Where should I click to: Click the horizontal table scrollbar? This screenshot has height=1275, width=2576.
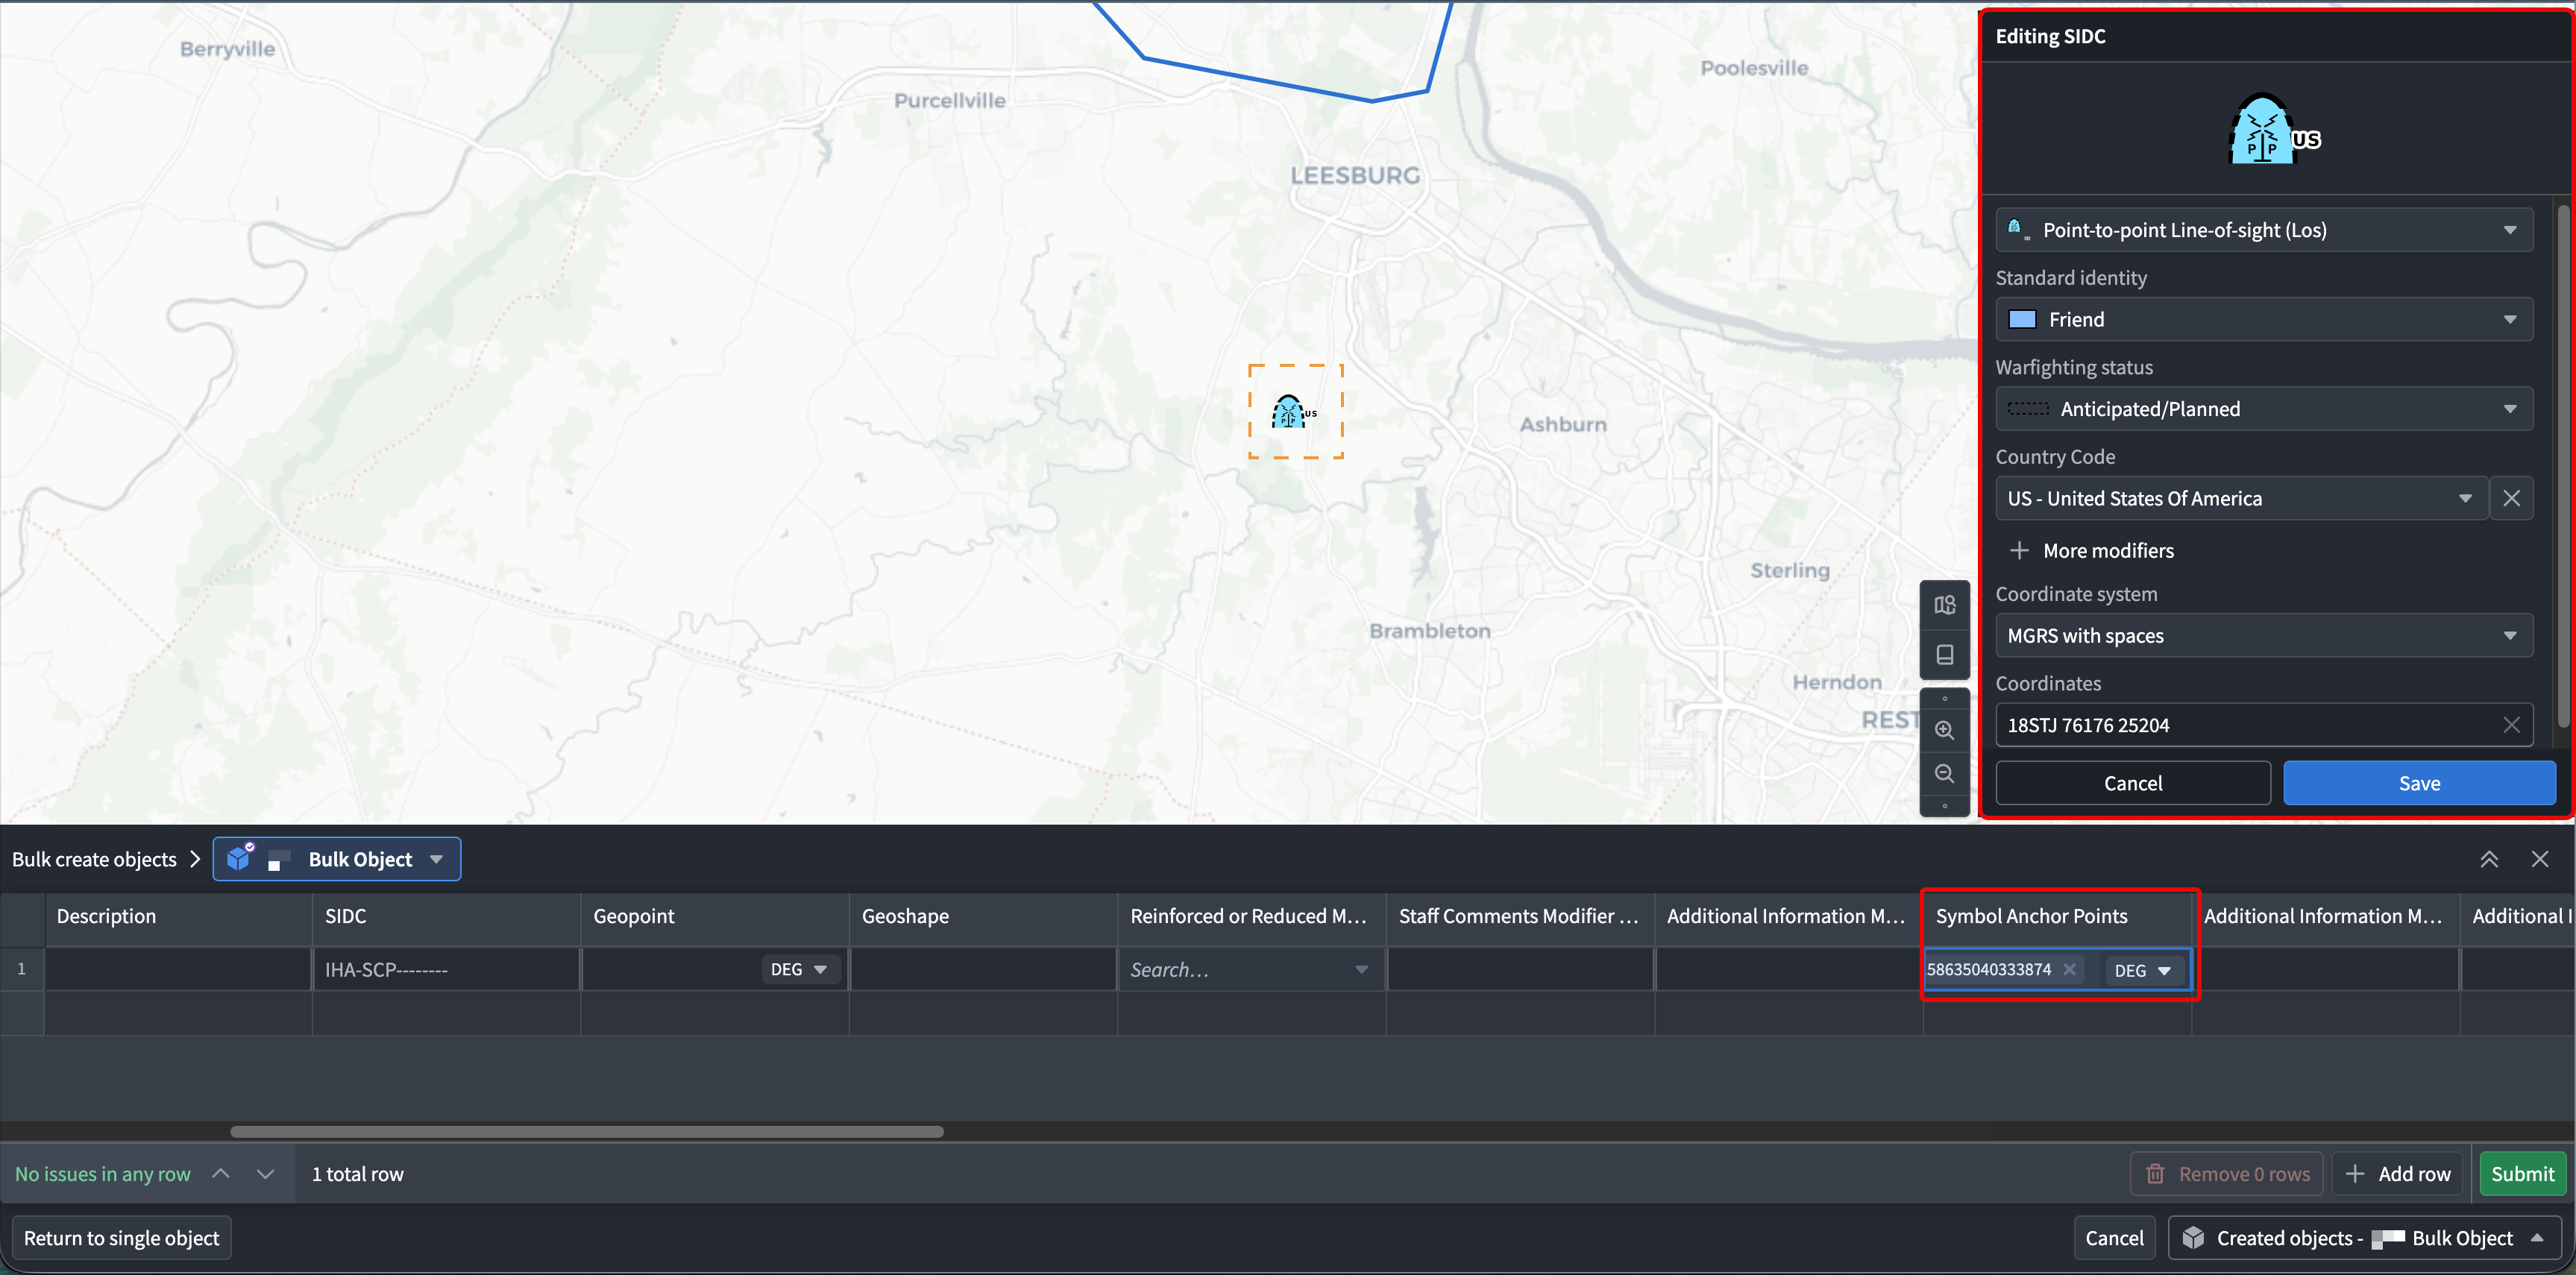pos(587,1132)
